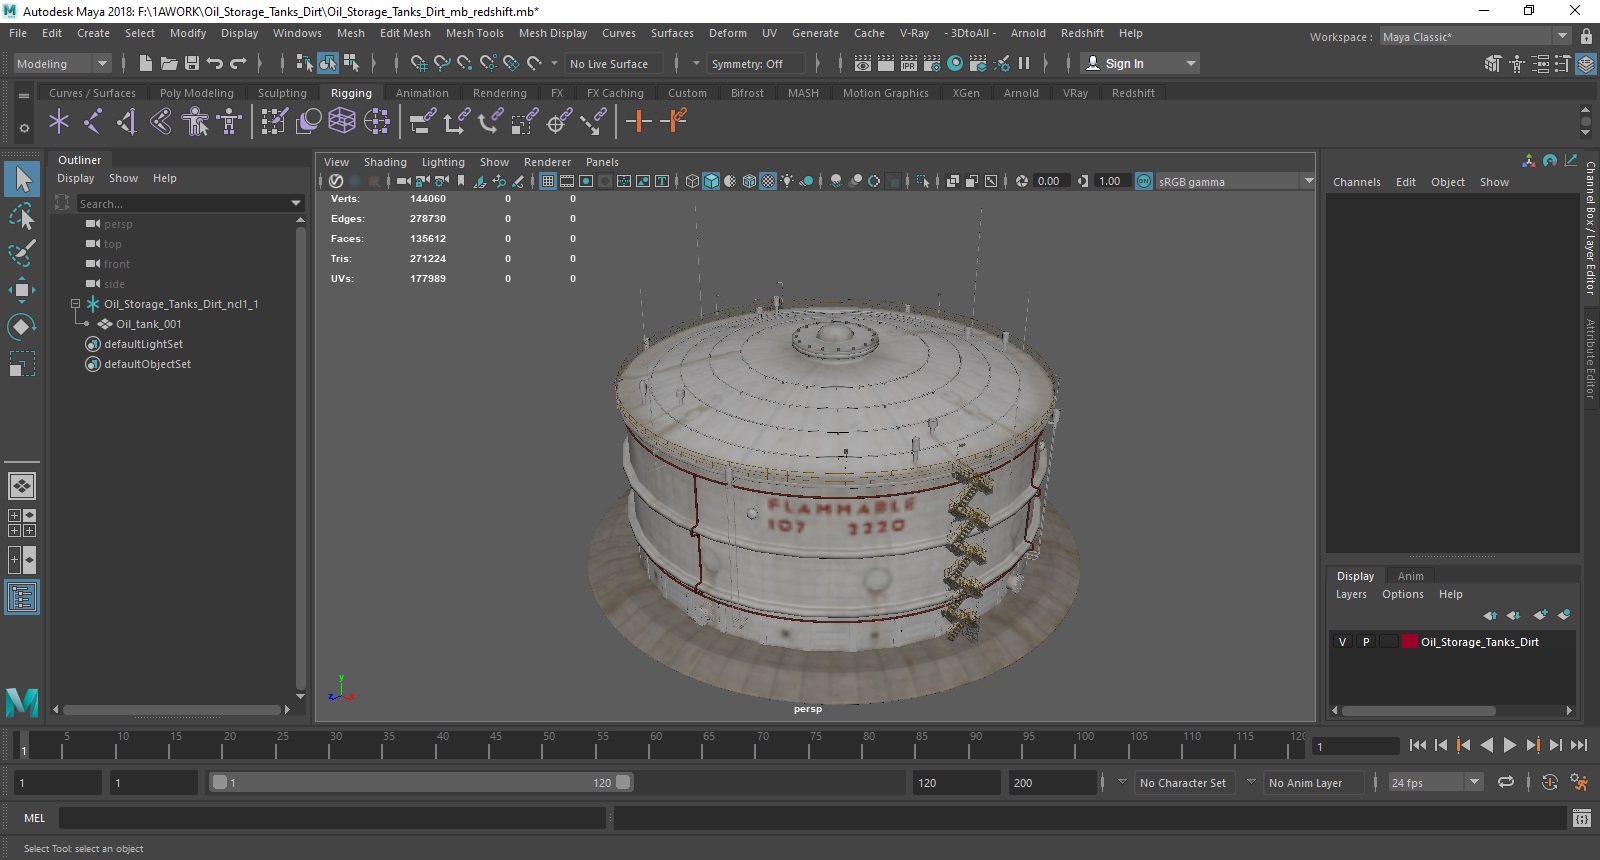Toggle visibility V of Oil_Storage_Tanks_Dirt layer
This screenshot has height=860, width=1600.
(x=1342, y=642)
